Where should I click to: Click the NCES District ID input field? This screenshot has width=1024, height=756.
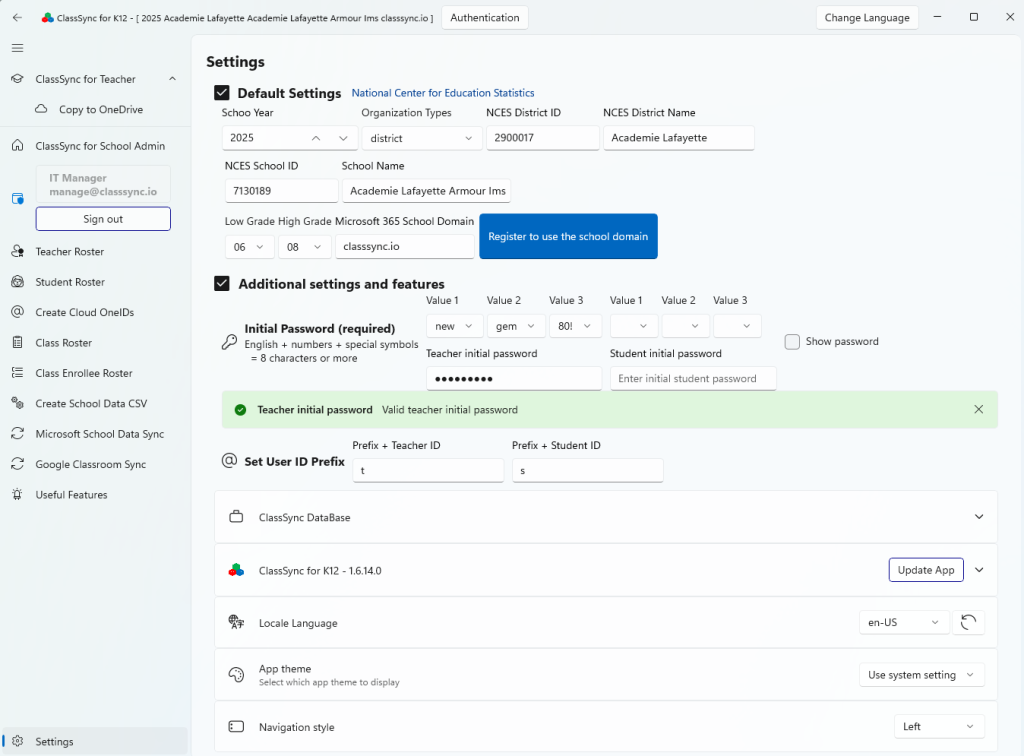point(543,138)
